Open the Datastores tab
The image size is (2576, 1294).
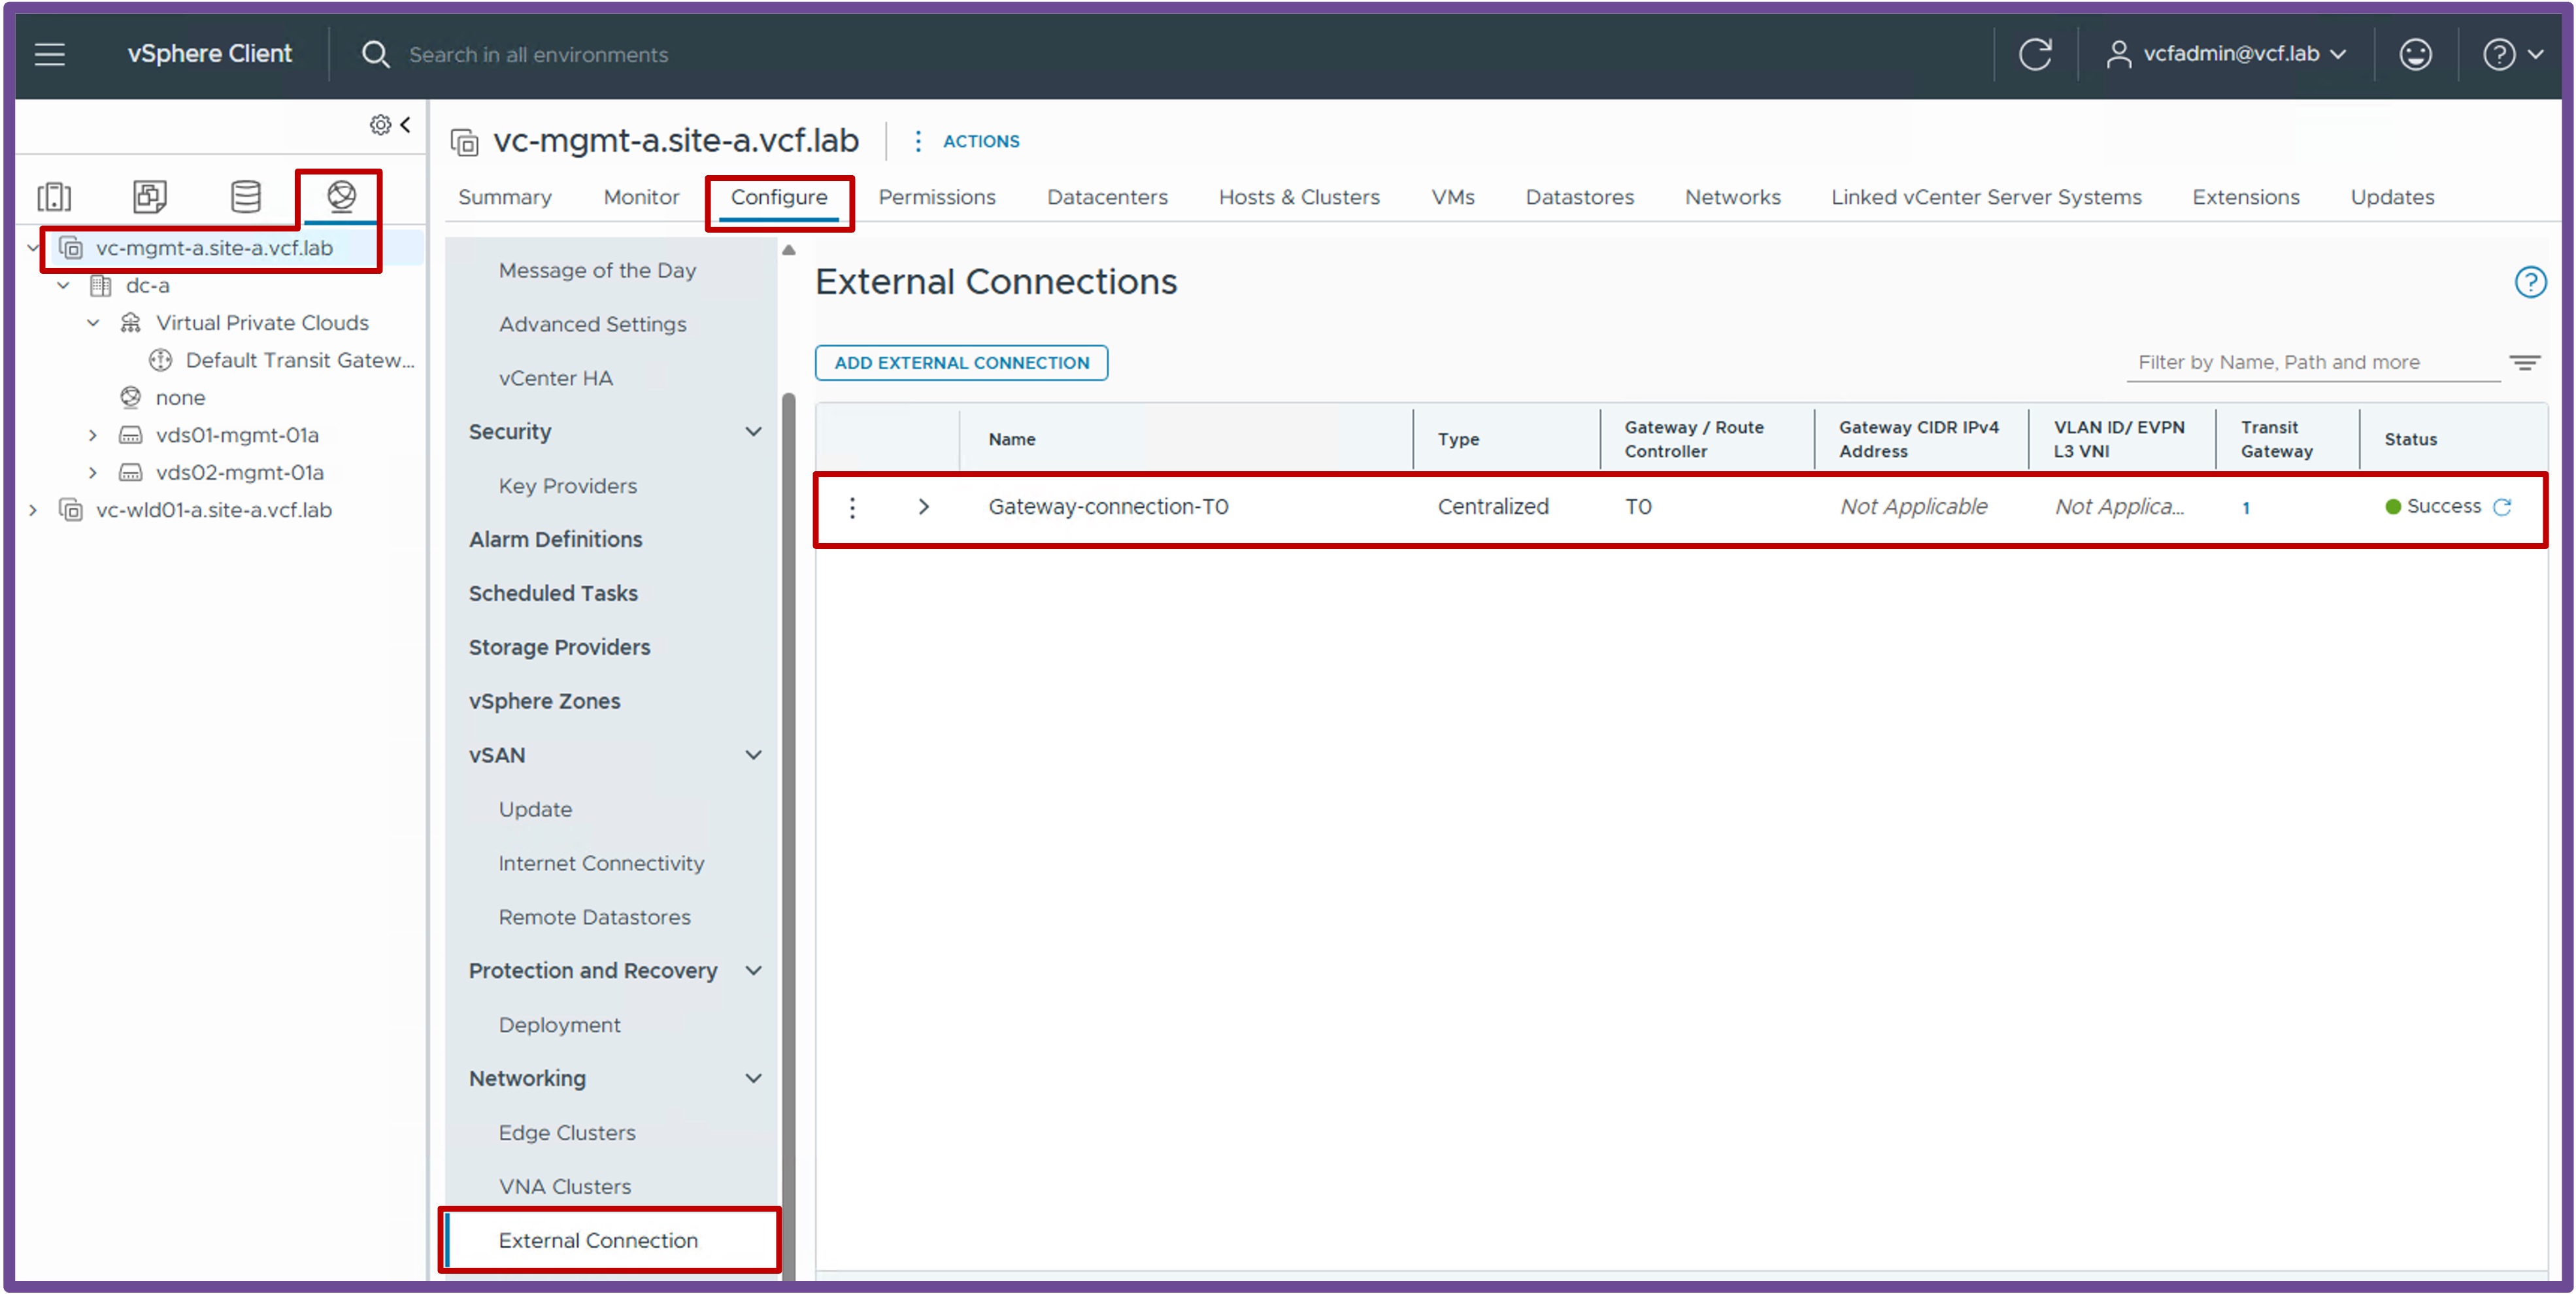click(x=1579, y=197)
